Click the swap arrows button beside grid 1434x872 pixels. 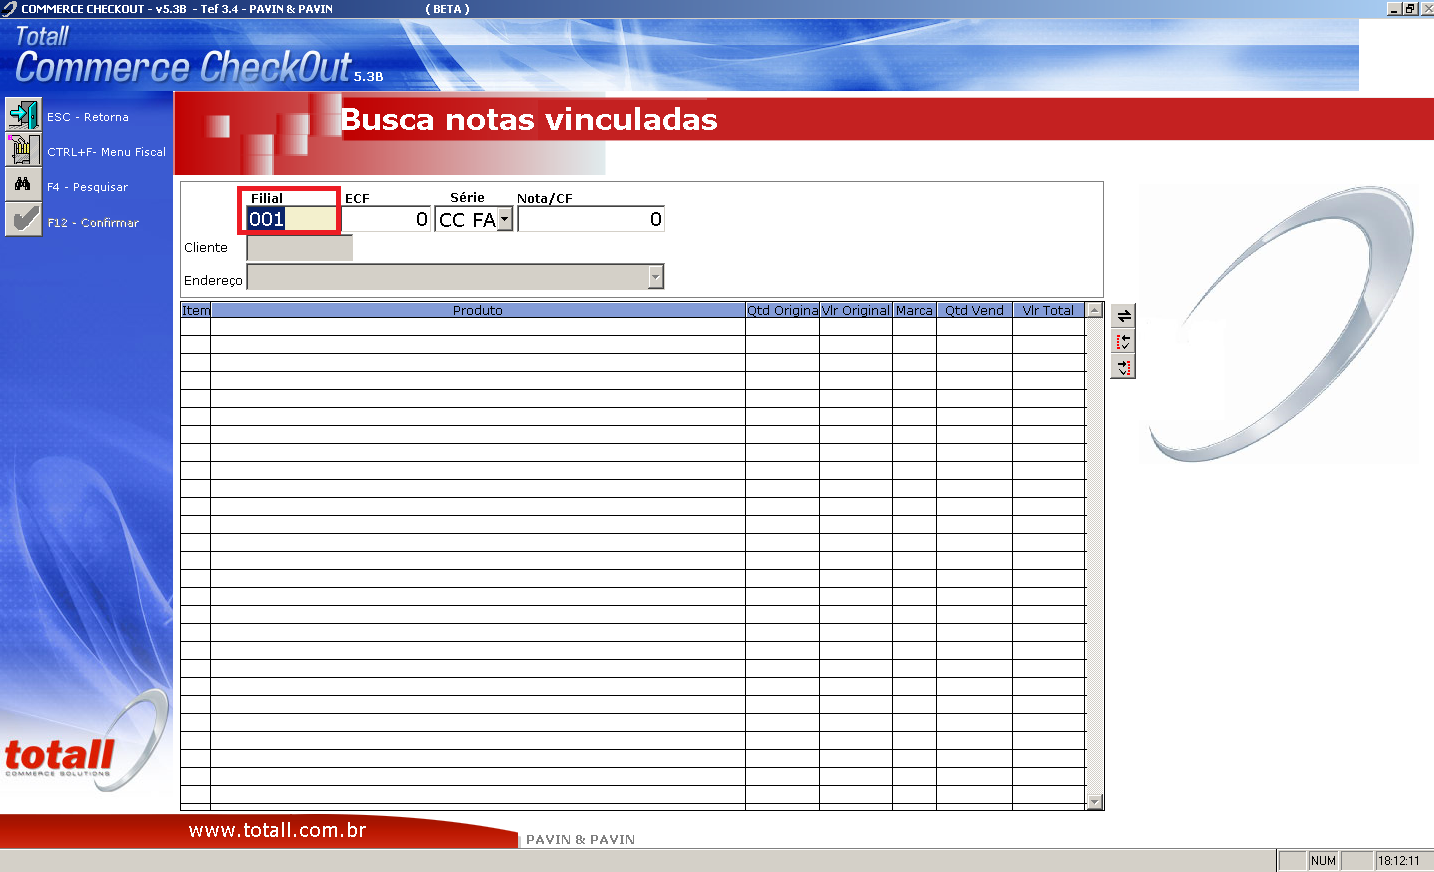[x=1124, y=316]
